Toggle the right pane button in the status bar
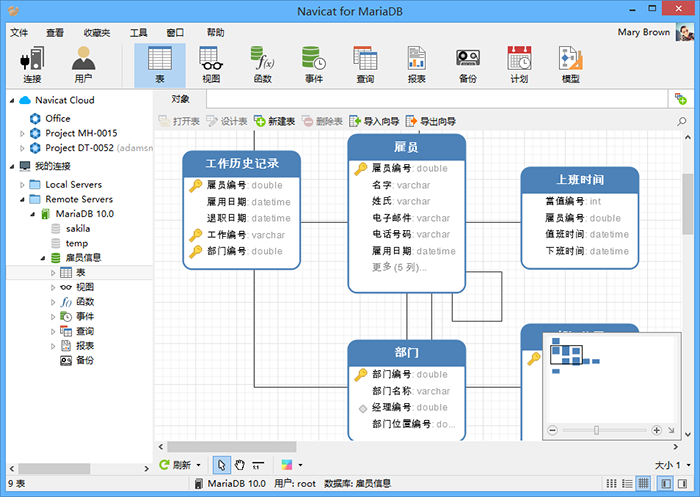This screenshot has width=700, height=497. pos(682,484)
